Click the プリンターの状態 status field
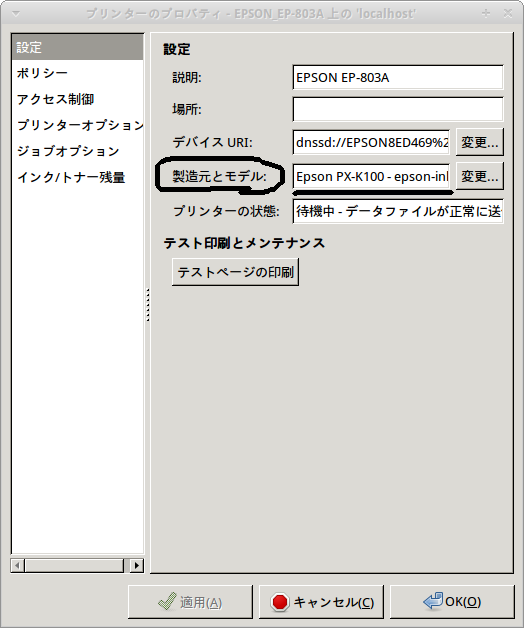 [398, 211]
